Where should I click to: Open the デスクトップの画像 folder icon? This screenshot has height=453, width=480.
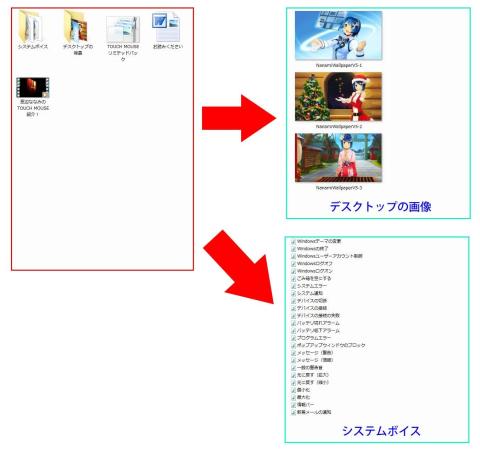[x=77, y=26]
